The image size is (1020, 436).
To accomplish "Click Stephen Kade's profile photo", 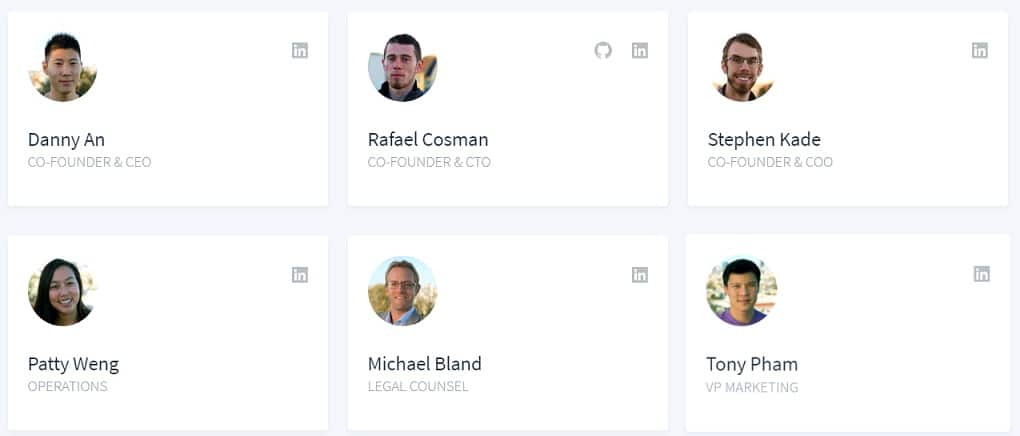I will tap(742, 67).
